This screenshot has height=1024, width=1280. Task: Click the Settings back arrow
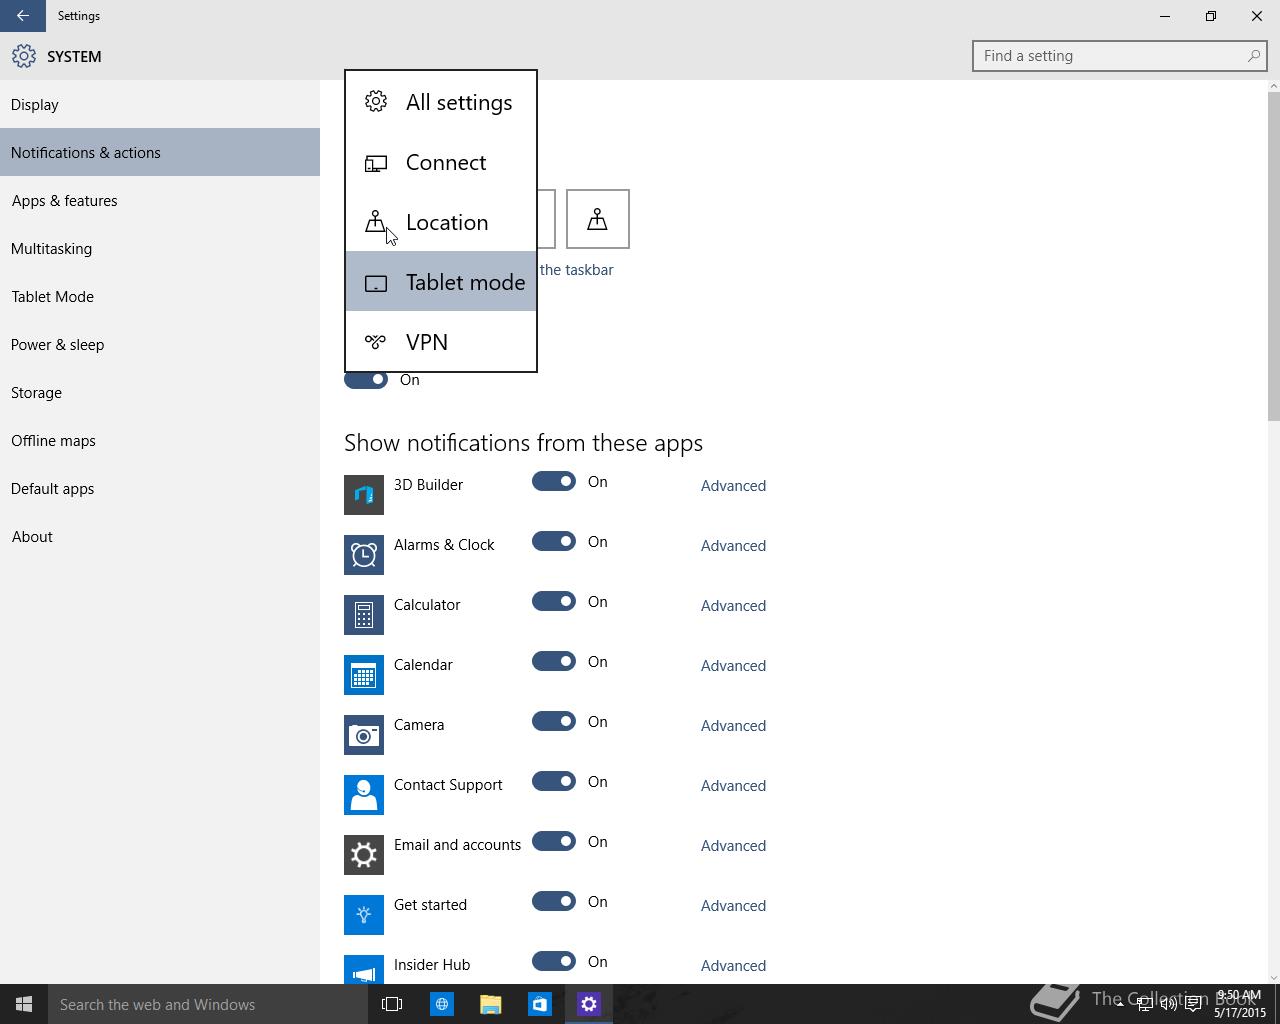point(22,16)
